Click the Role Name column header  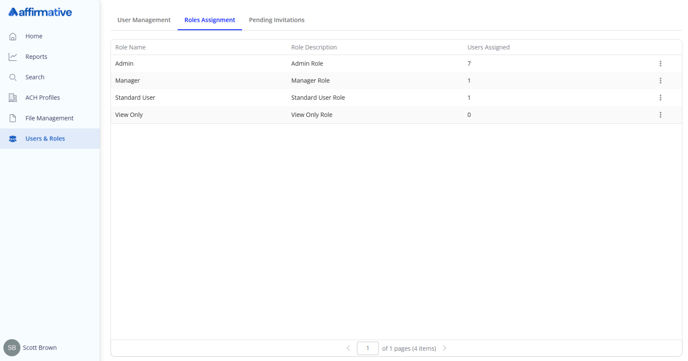pos(130,47)
